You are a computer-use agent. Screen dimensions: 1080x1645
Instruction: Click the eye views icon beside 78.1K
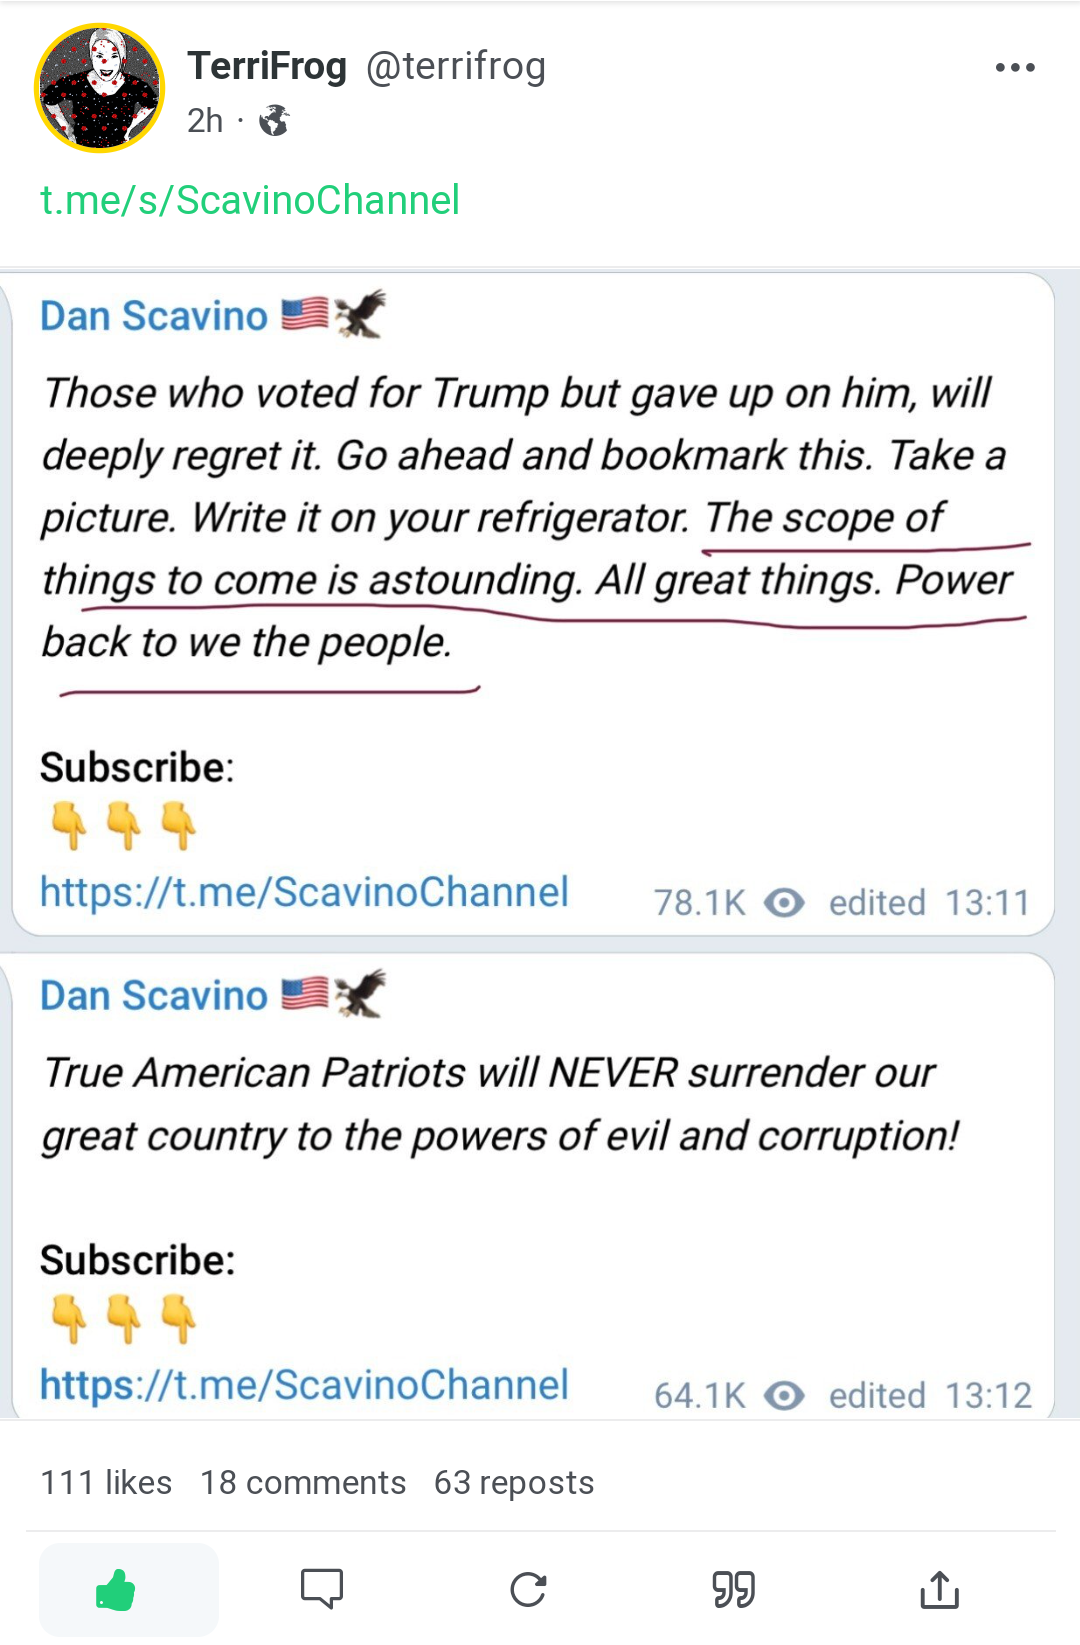click(784, 903)
